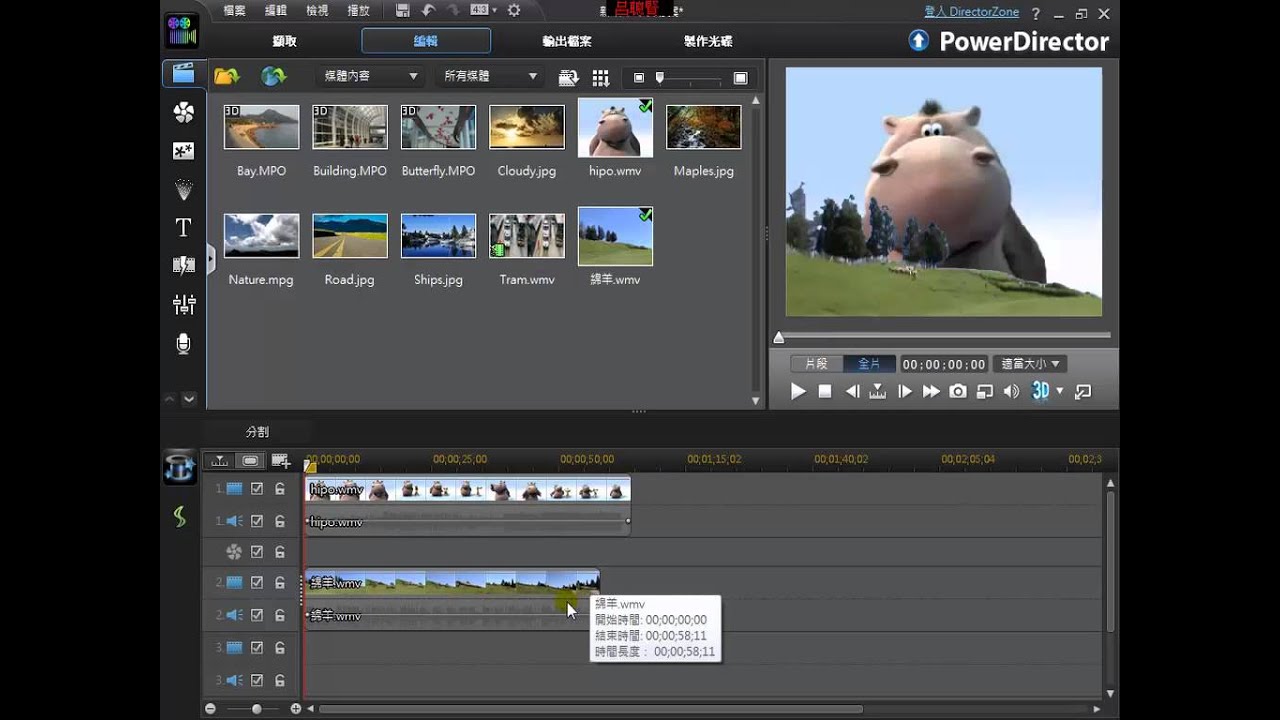The width and height of the screenshot is (1280, 720).
Task: Toggle audio track 1 enable checkbox
Action: (257, 521)
